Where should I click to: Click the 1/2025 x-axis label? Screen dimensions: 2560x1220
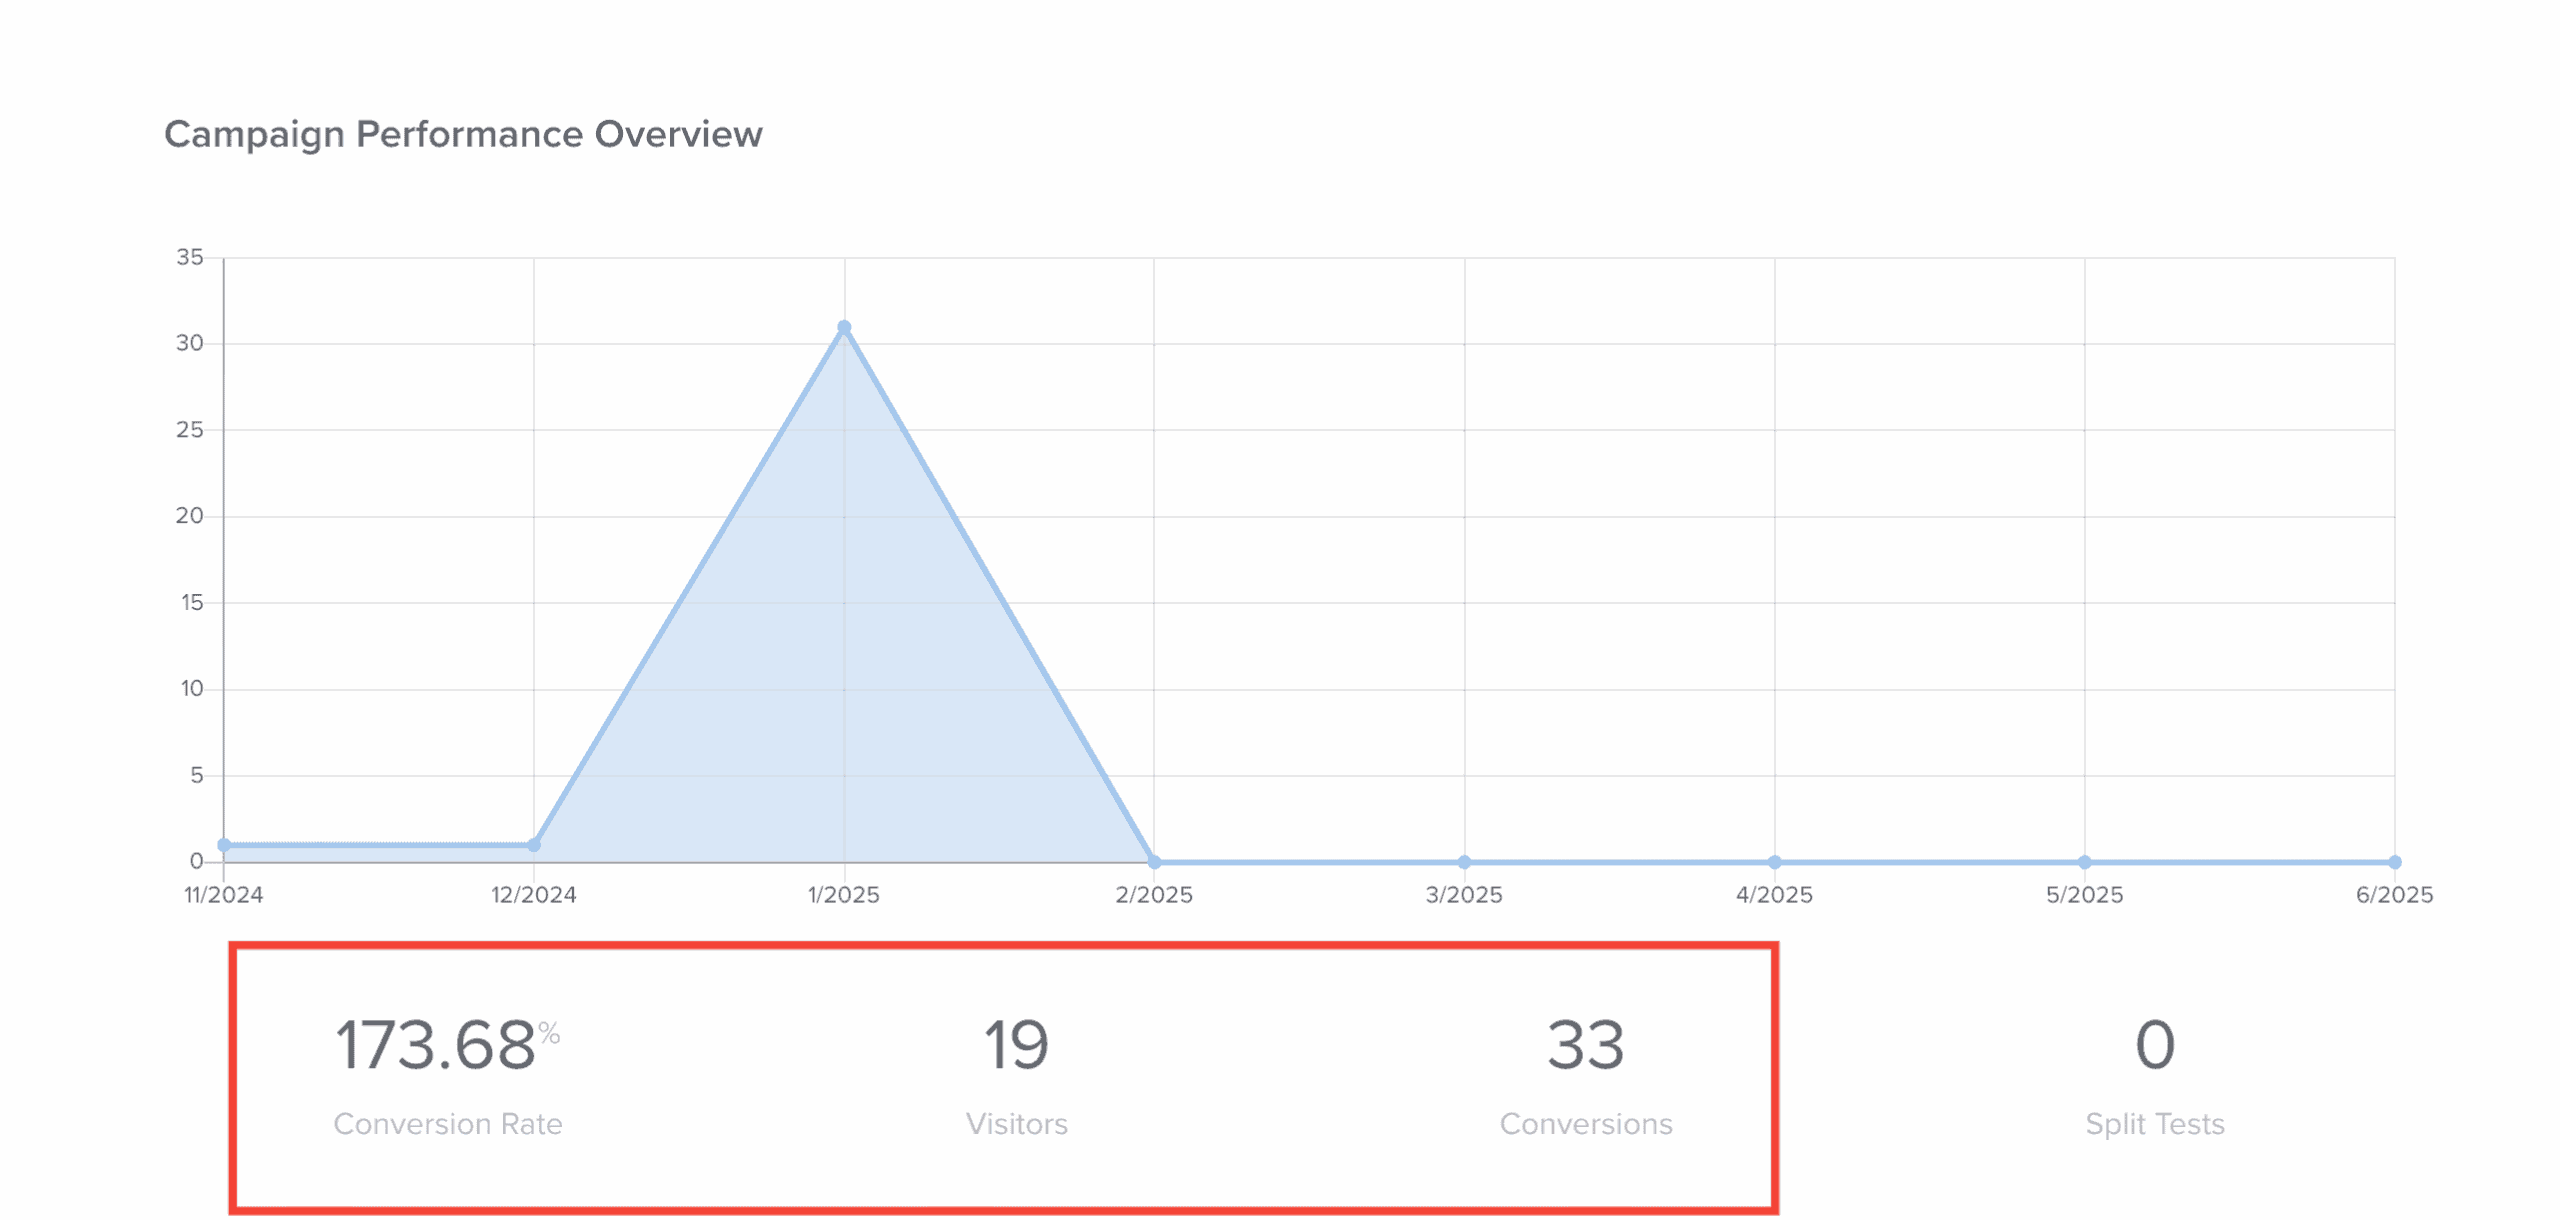click(x=844, y=895)
